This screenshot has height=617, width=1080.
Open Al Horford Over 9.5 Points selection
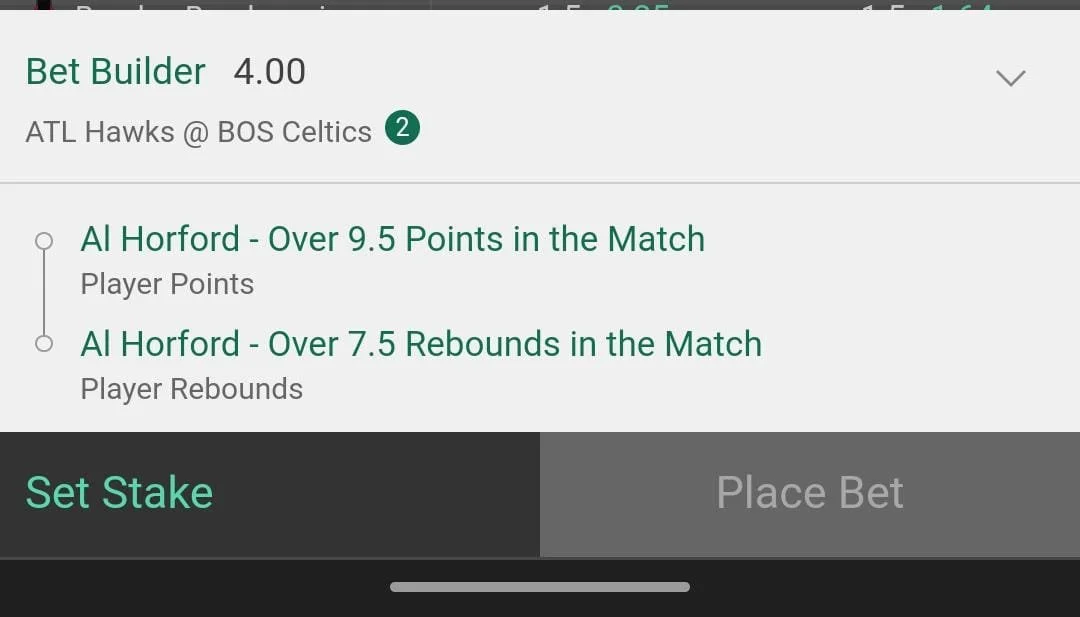click(x=393, y=240)
